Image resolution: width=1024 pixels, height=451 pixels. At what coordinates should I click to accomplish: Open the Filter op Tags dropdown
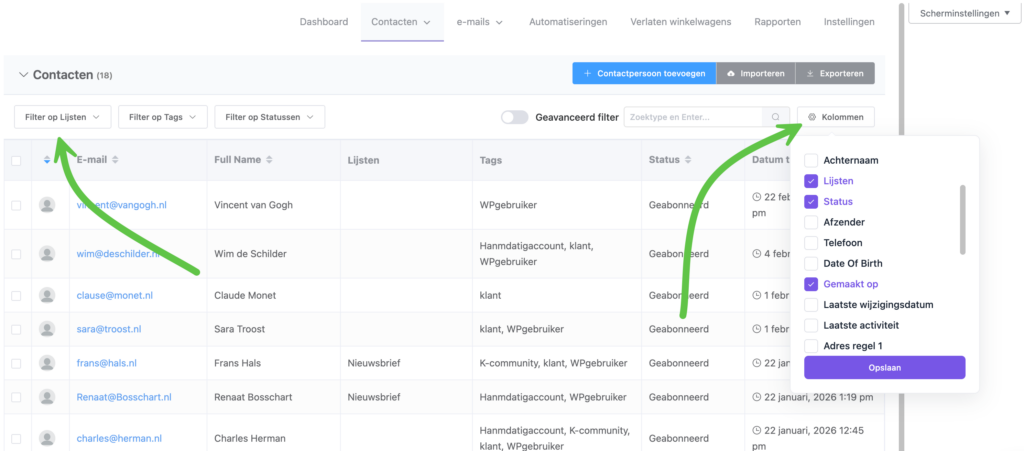coord(163,117)
